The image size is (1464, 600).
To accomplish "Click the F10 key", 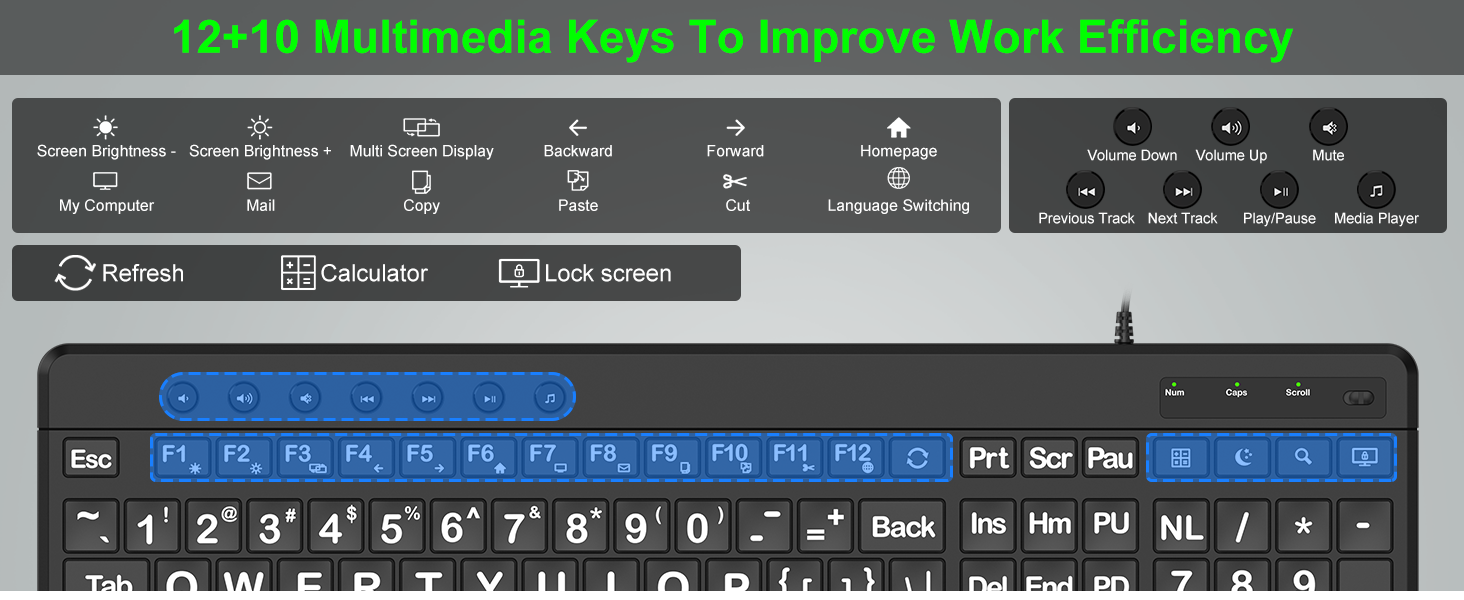I will 732,458.
